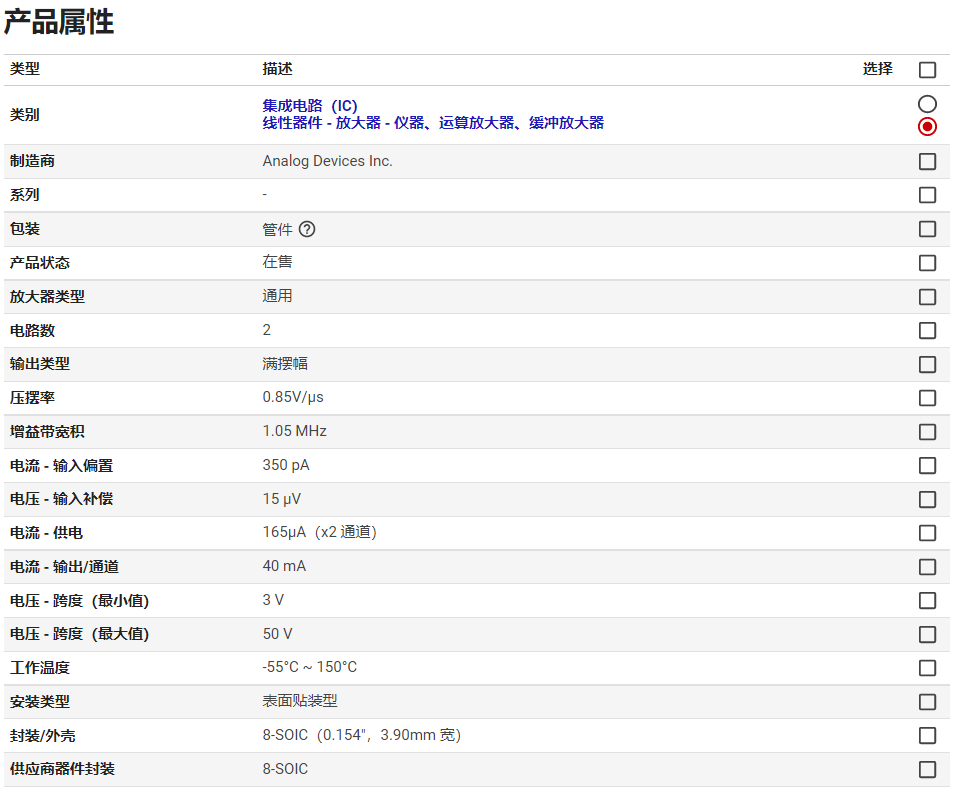Select the 集成电路（IC）radio button

click(927, 104)
